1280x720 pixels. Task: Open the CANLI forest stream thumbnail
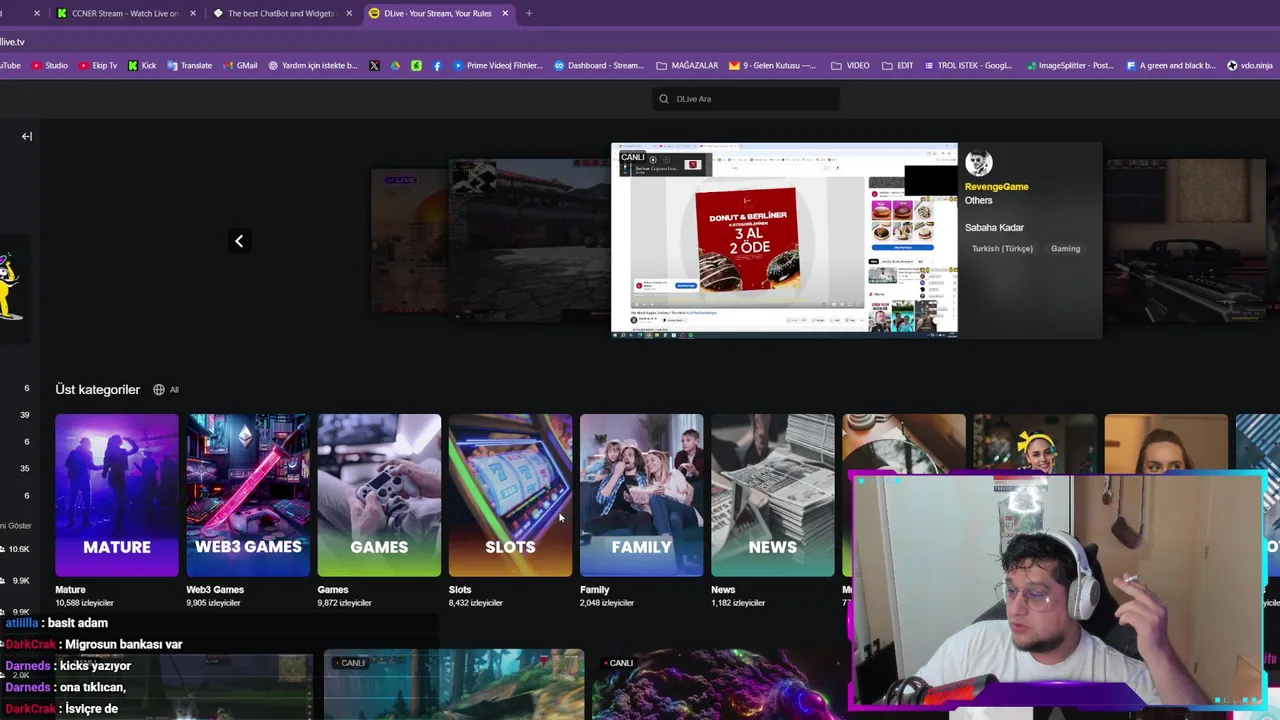coord(454,685)
